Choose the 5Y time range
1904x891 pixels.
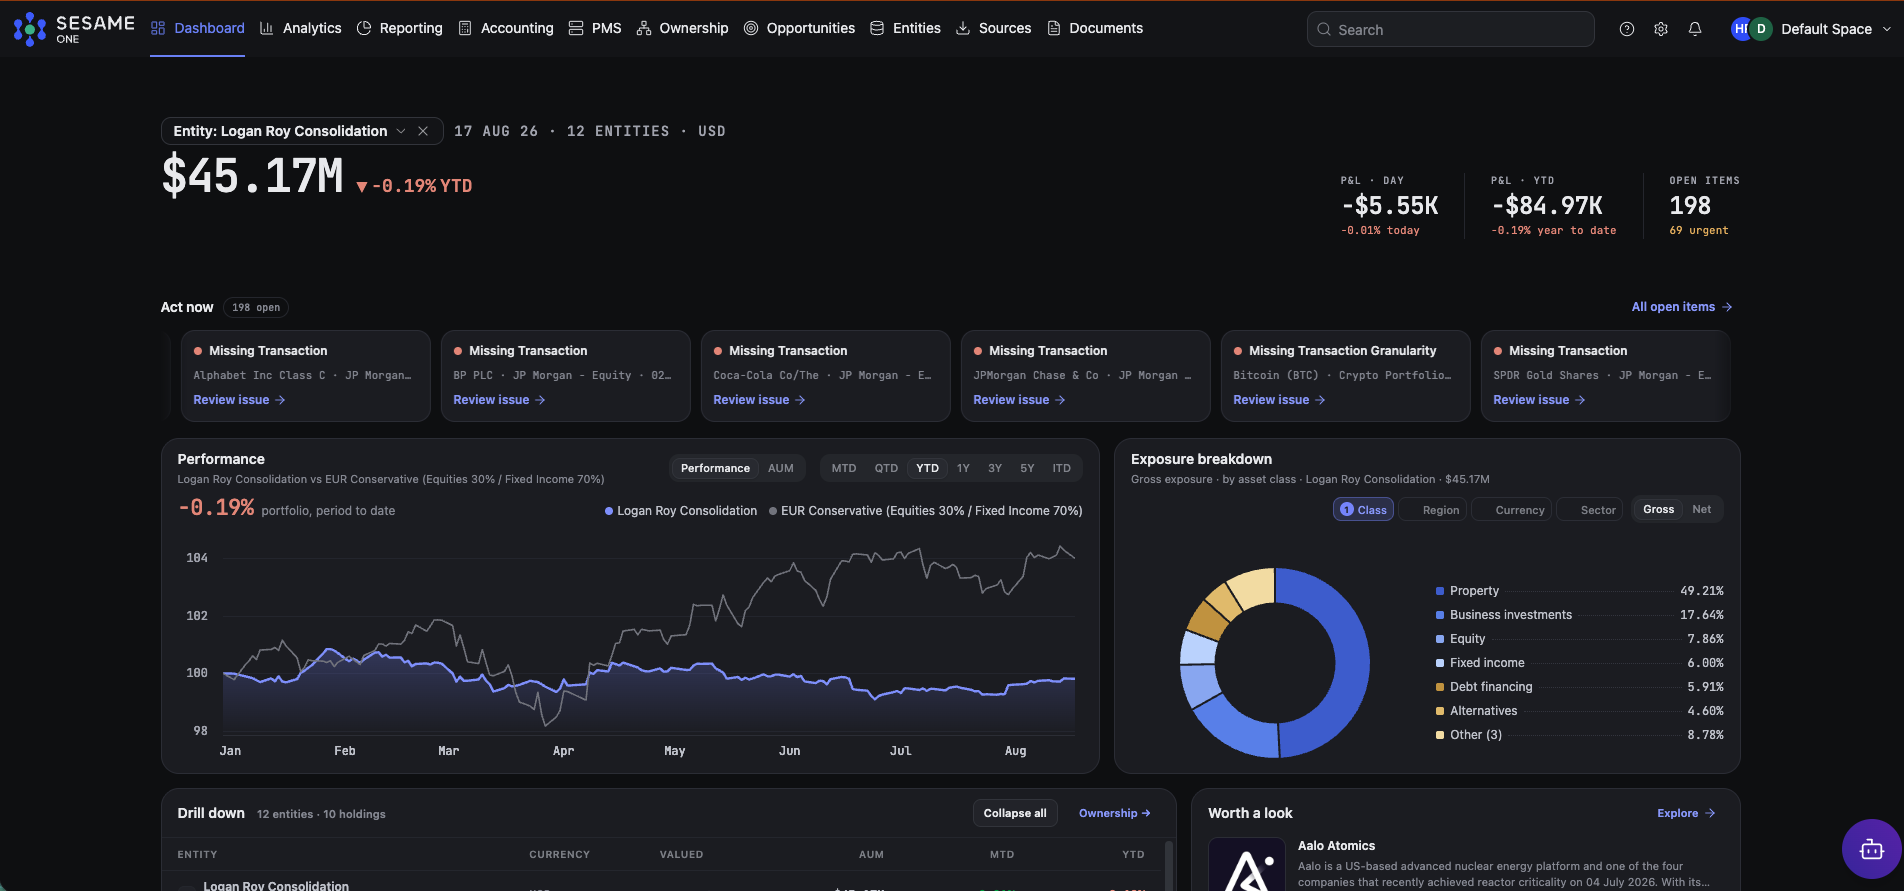click(x=1027, y=468)
